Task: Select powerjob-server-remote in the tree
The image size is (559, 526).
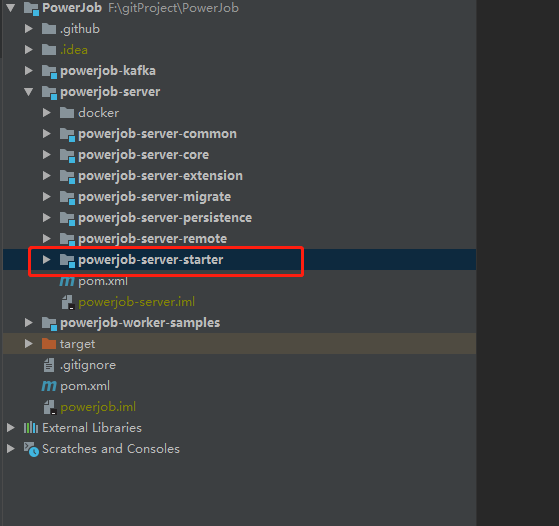Action: 153,239
